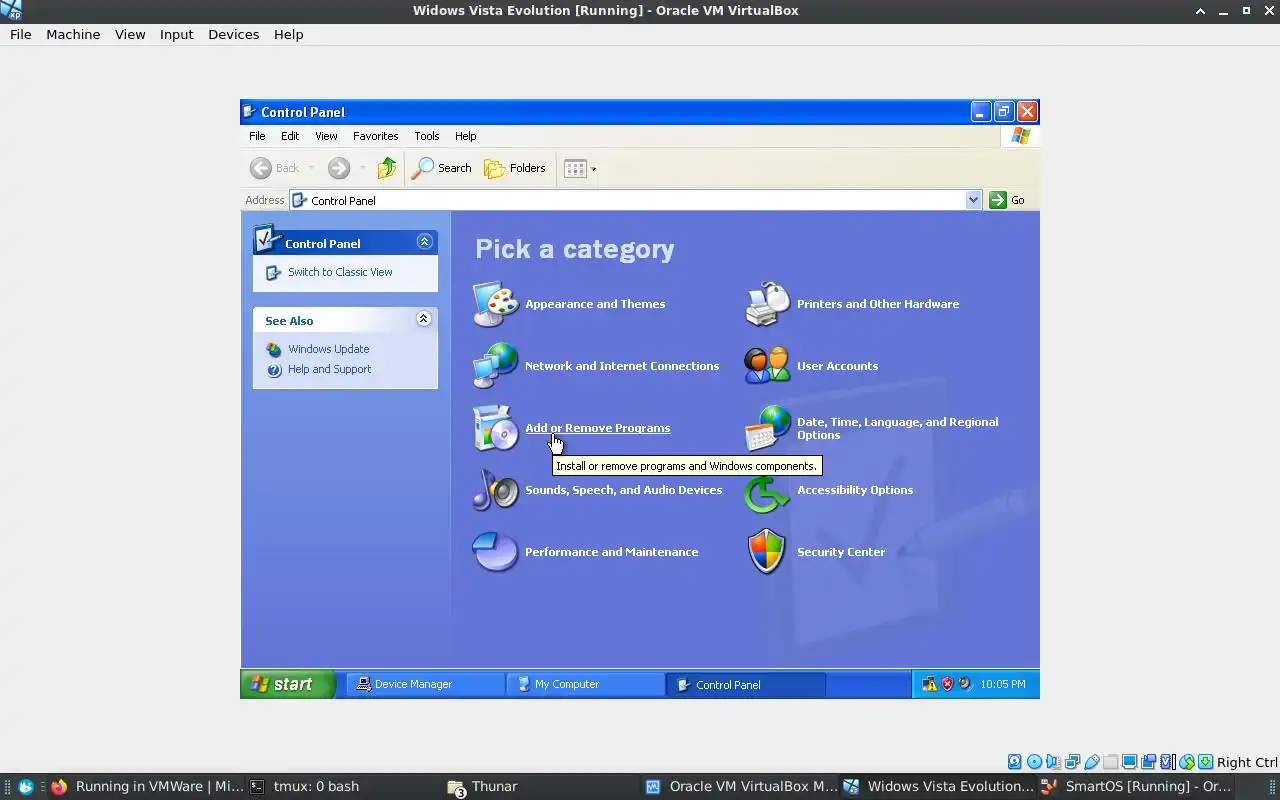Click the Control Panel taskbar button

746,684
